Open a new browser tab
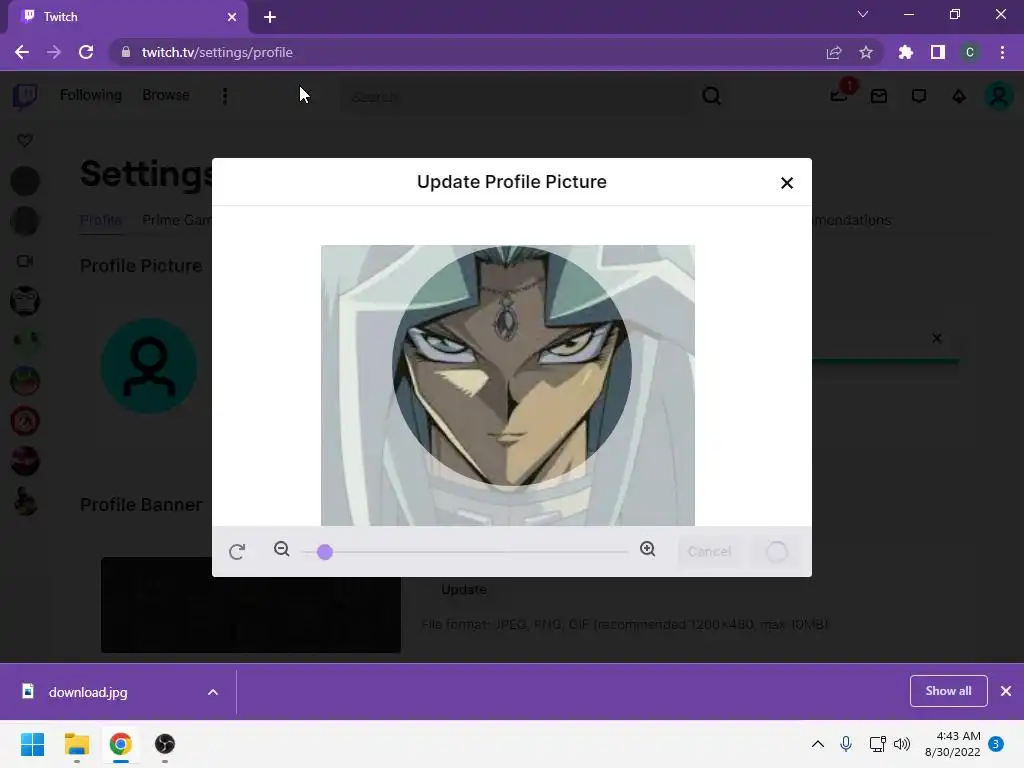The height and width of the screenshot is (768, 1024). (270, 17)
